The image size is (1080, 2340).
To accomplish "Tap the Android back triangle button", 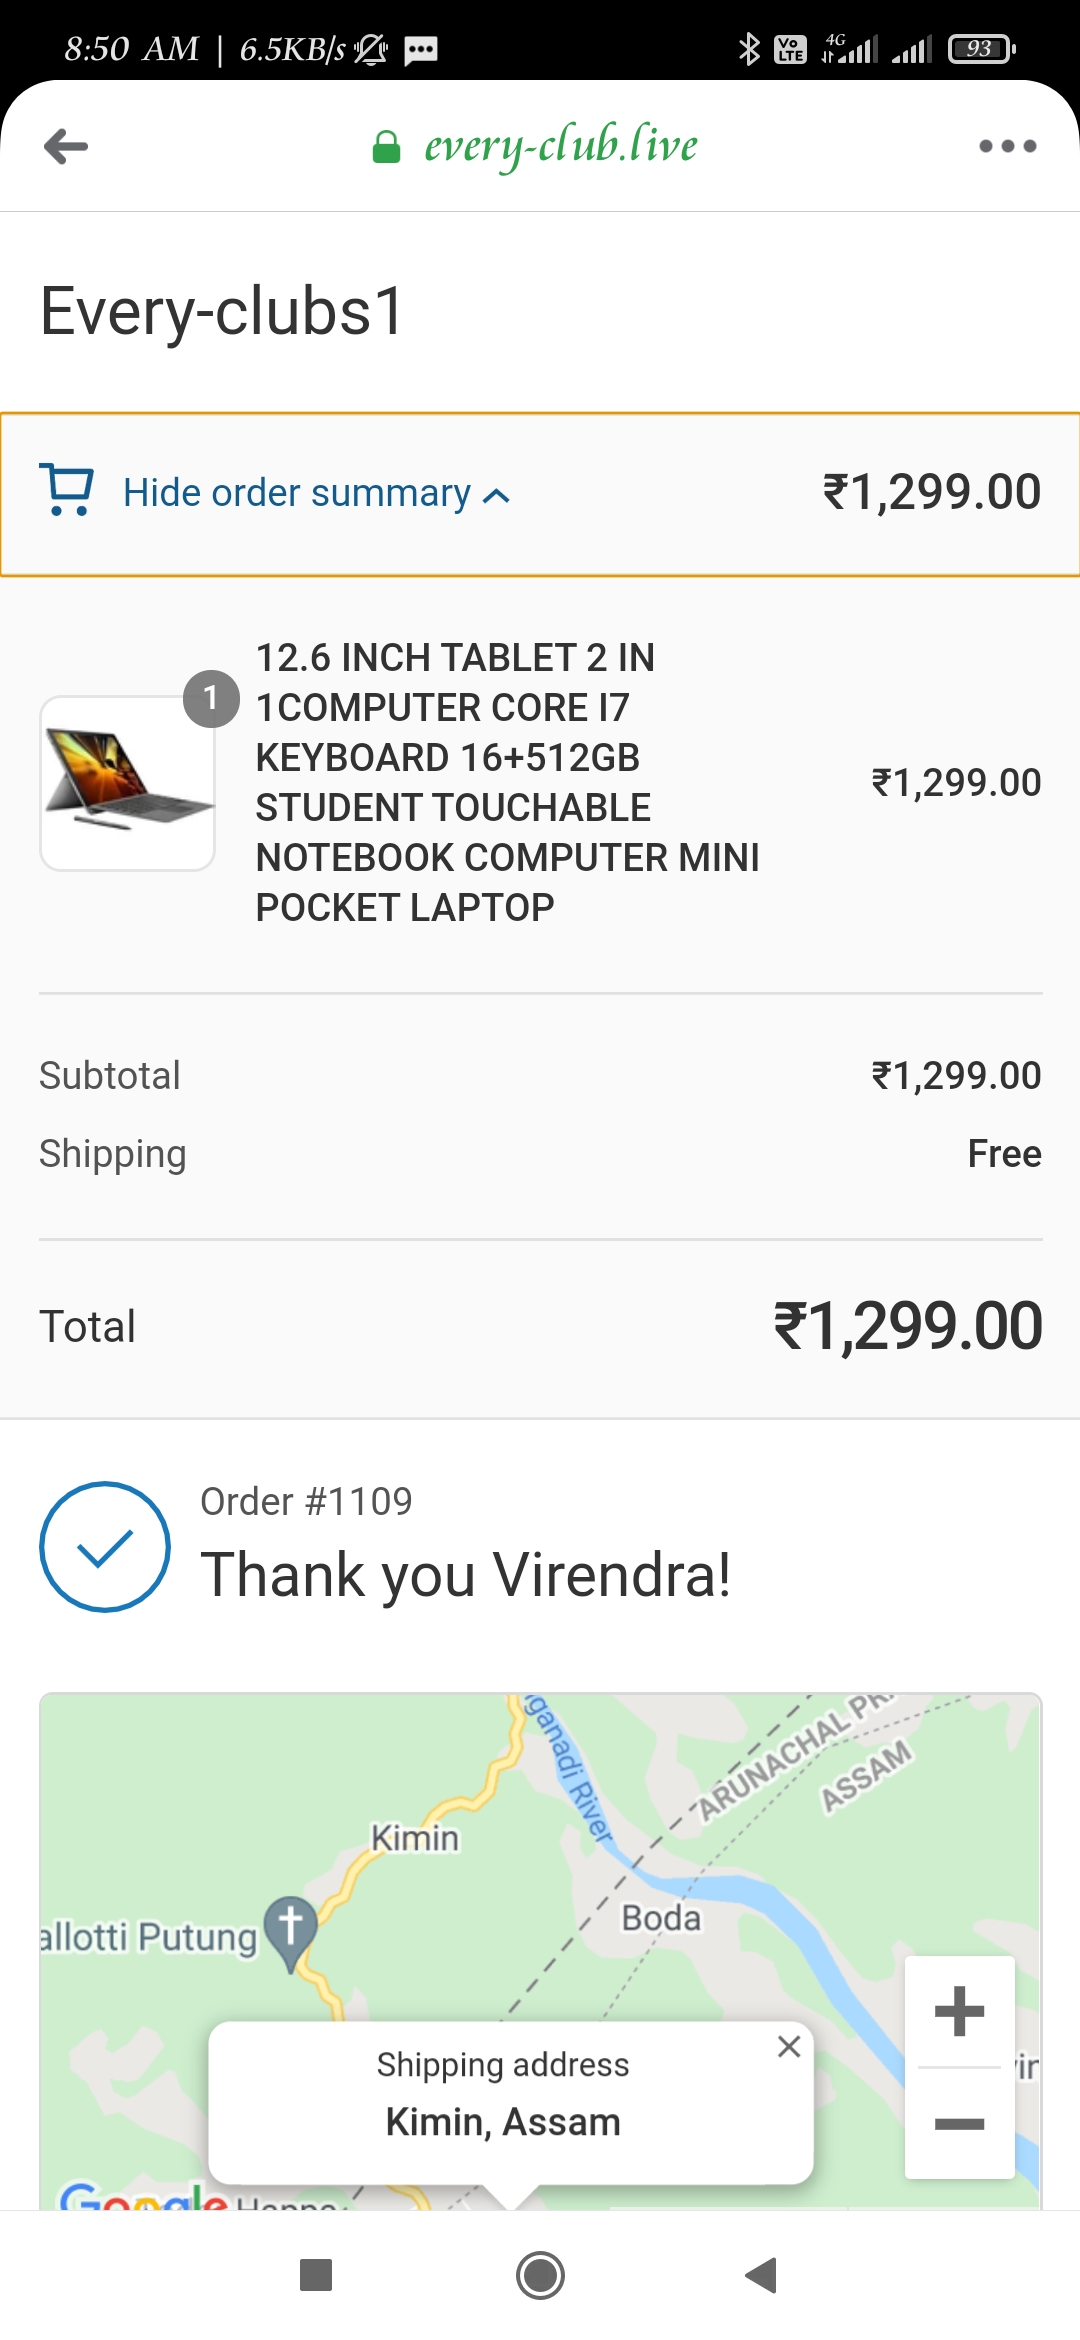I will point(762,2275).
